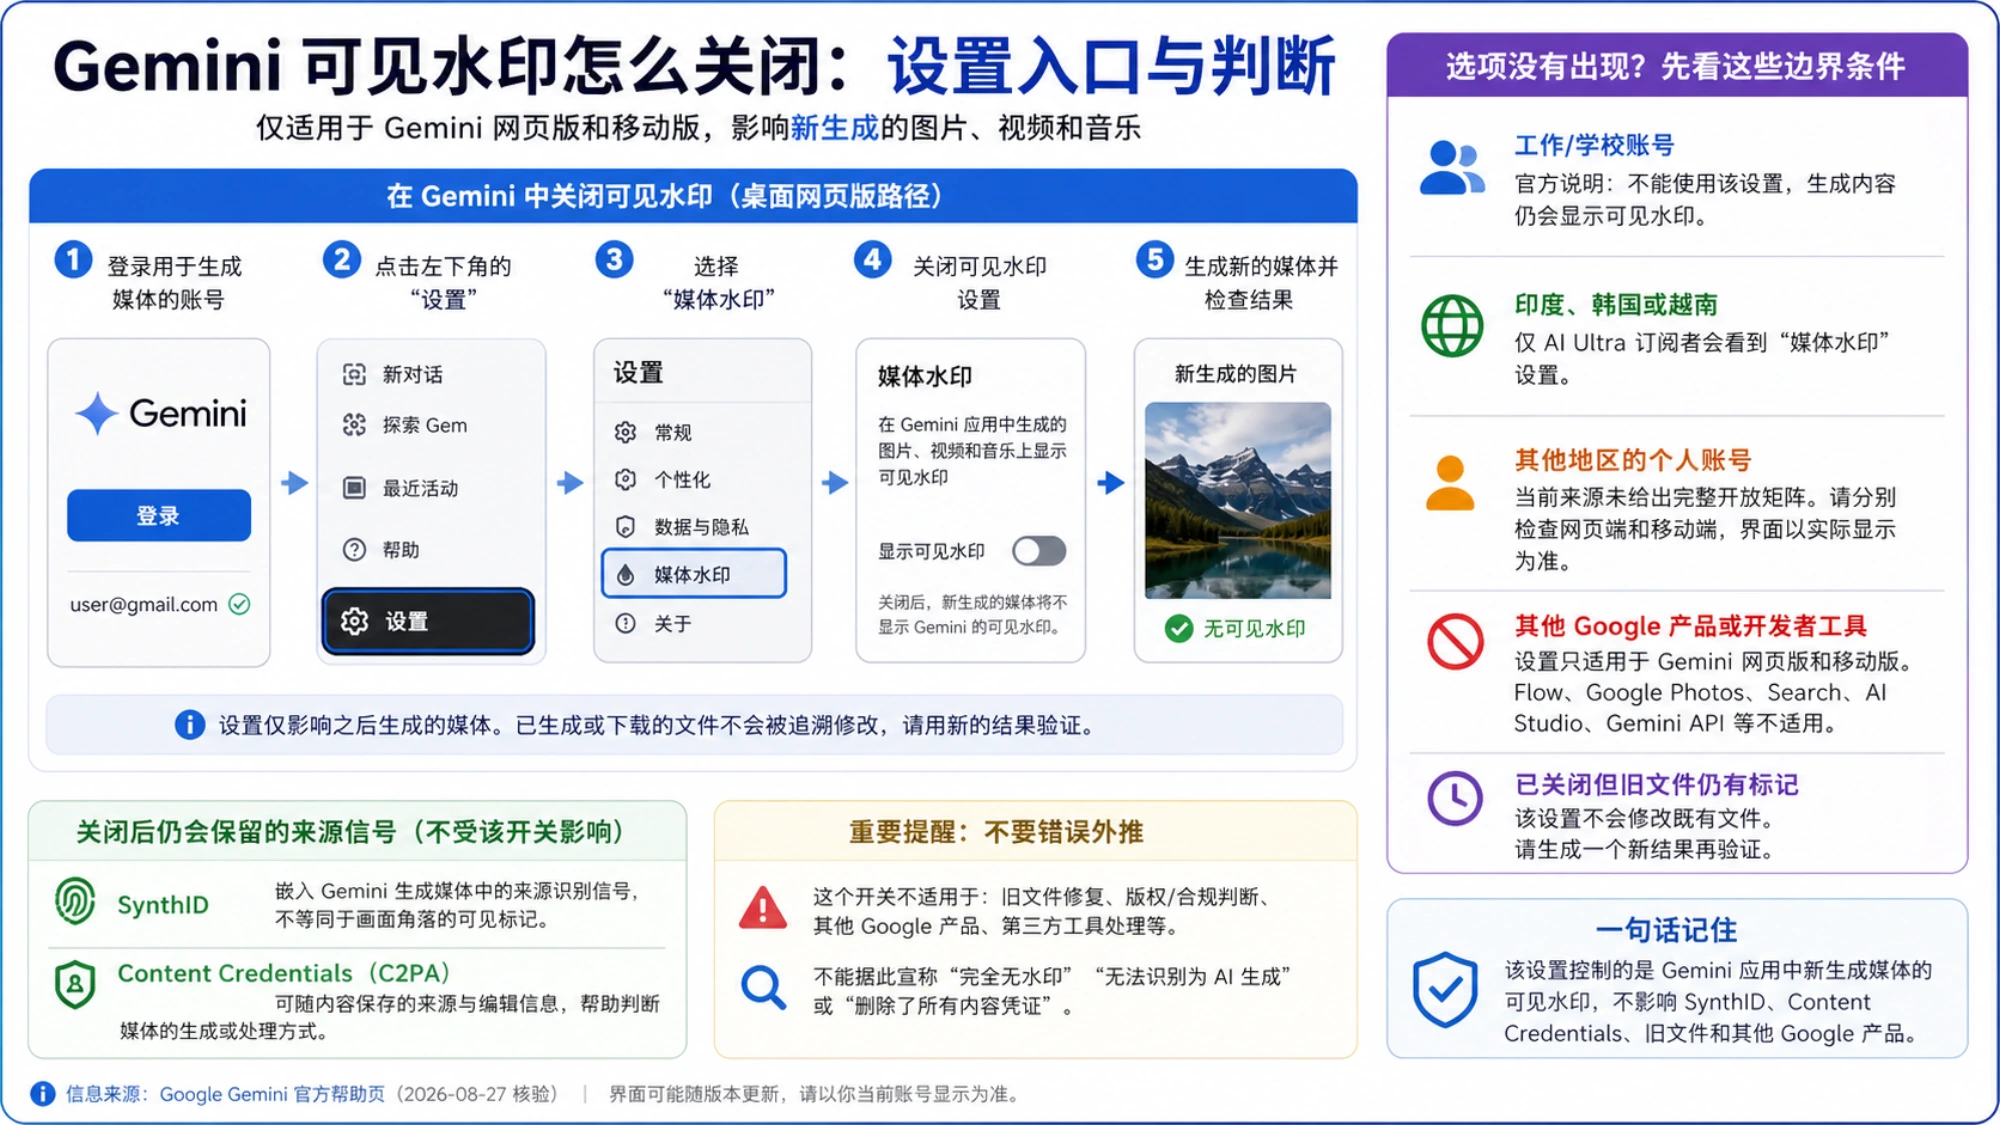Click the 已关闭但旧文件仍有标记 heading
2000x1125 pixels.
coord(1656,785)
